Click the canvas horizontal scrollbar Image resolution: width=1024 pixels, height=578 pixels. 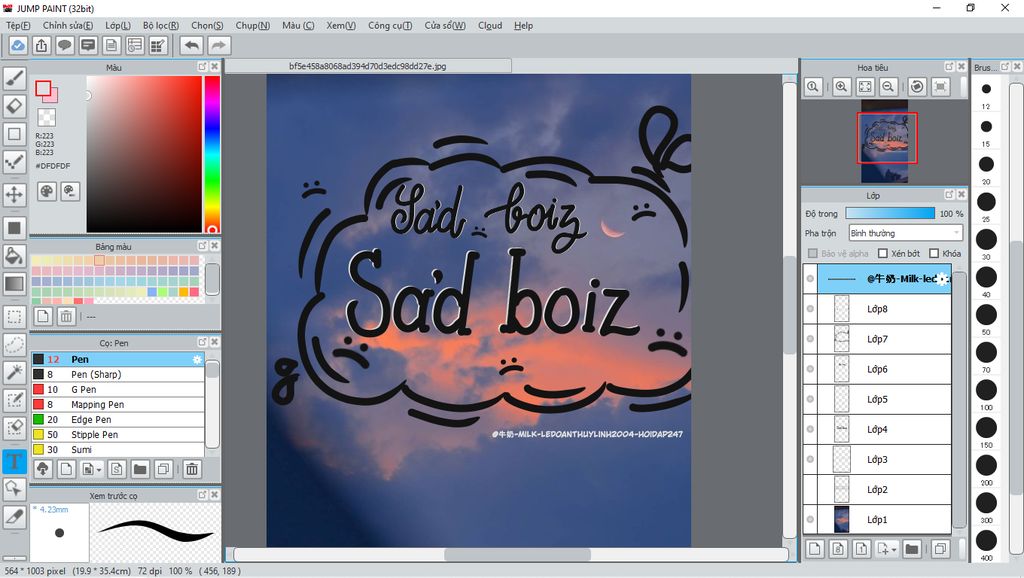click(x=517, y=554)
